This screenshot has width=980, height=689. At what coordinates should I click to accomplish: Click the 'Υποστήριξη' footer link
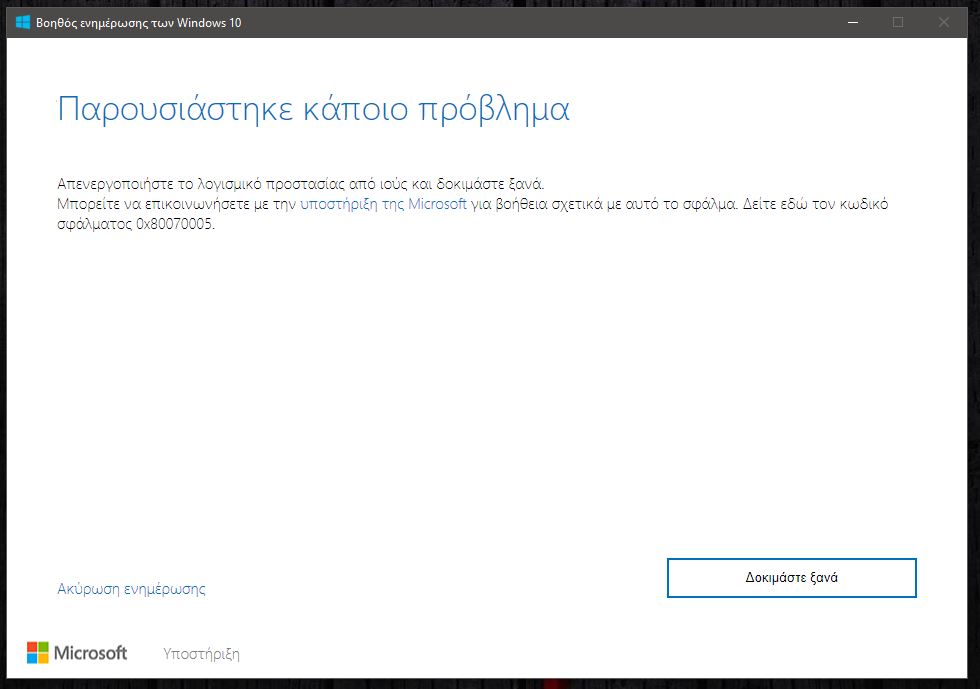[201, 654]
